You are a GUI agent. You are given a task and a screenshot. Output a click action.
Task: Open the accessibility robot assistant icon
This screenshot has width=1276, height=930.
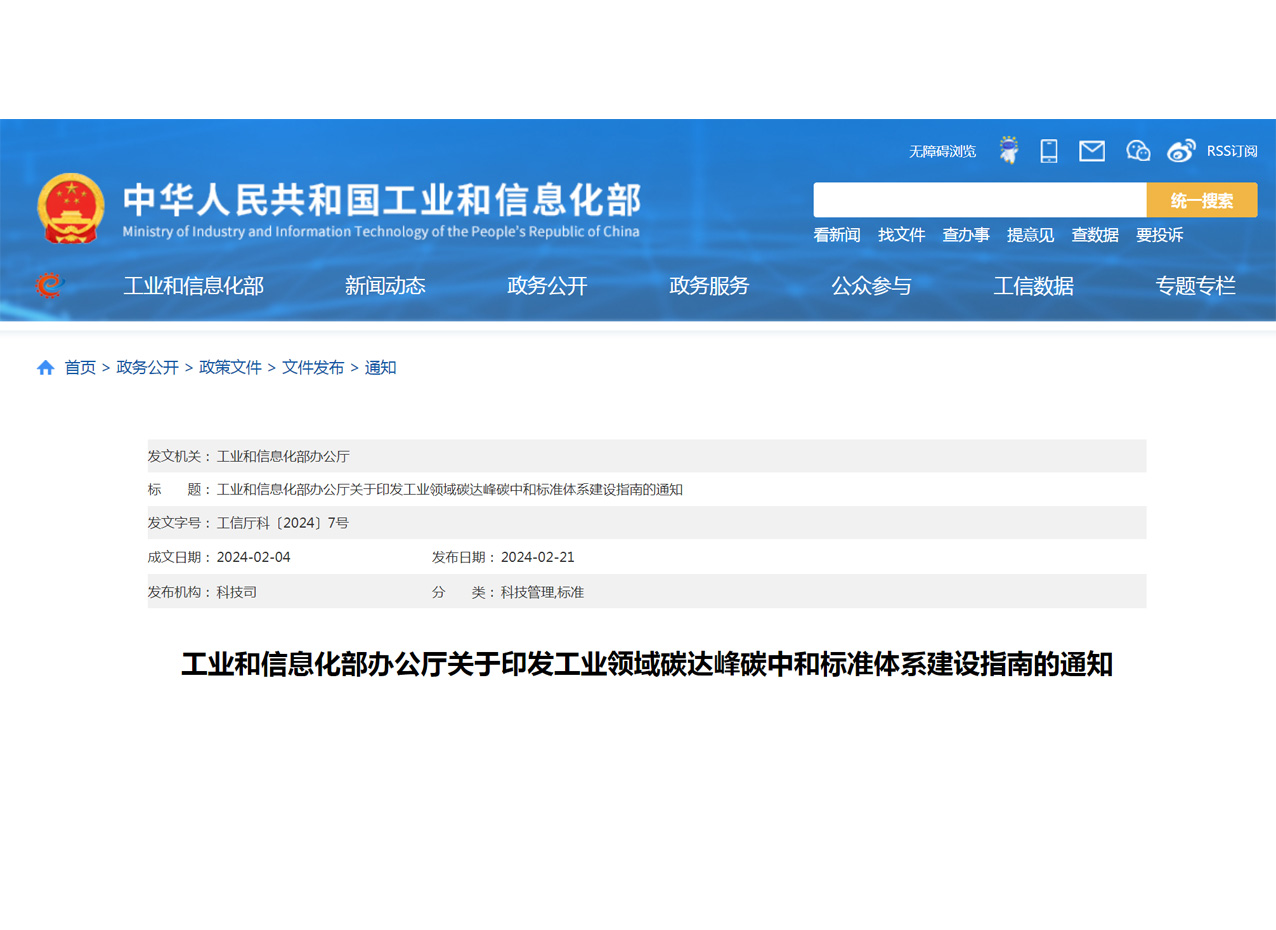coord(1009,151)
